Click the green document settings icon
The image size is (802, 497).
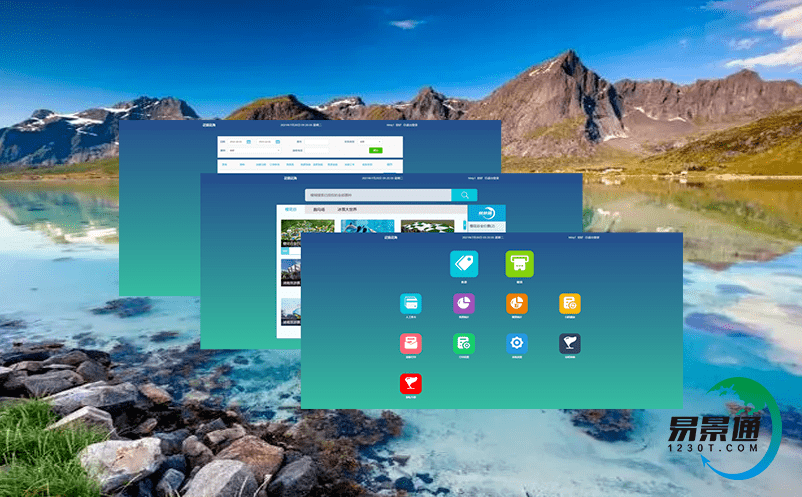point(464,344)
